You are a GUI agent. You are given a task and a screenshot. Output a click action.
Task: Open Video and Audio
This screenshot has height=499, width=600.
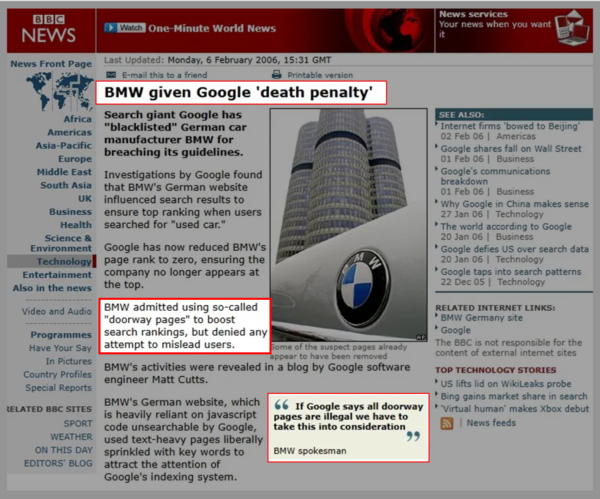pyautogui.click(x=57, y=311)
